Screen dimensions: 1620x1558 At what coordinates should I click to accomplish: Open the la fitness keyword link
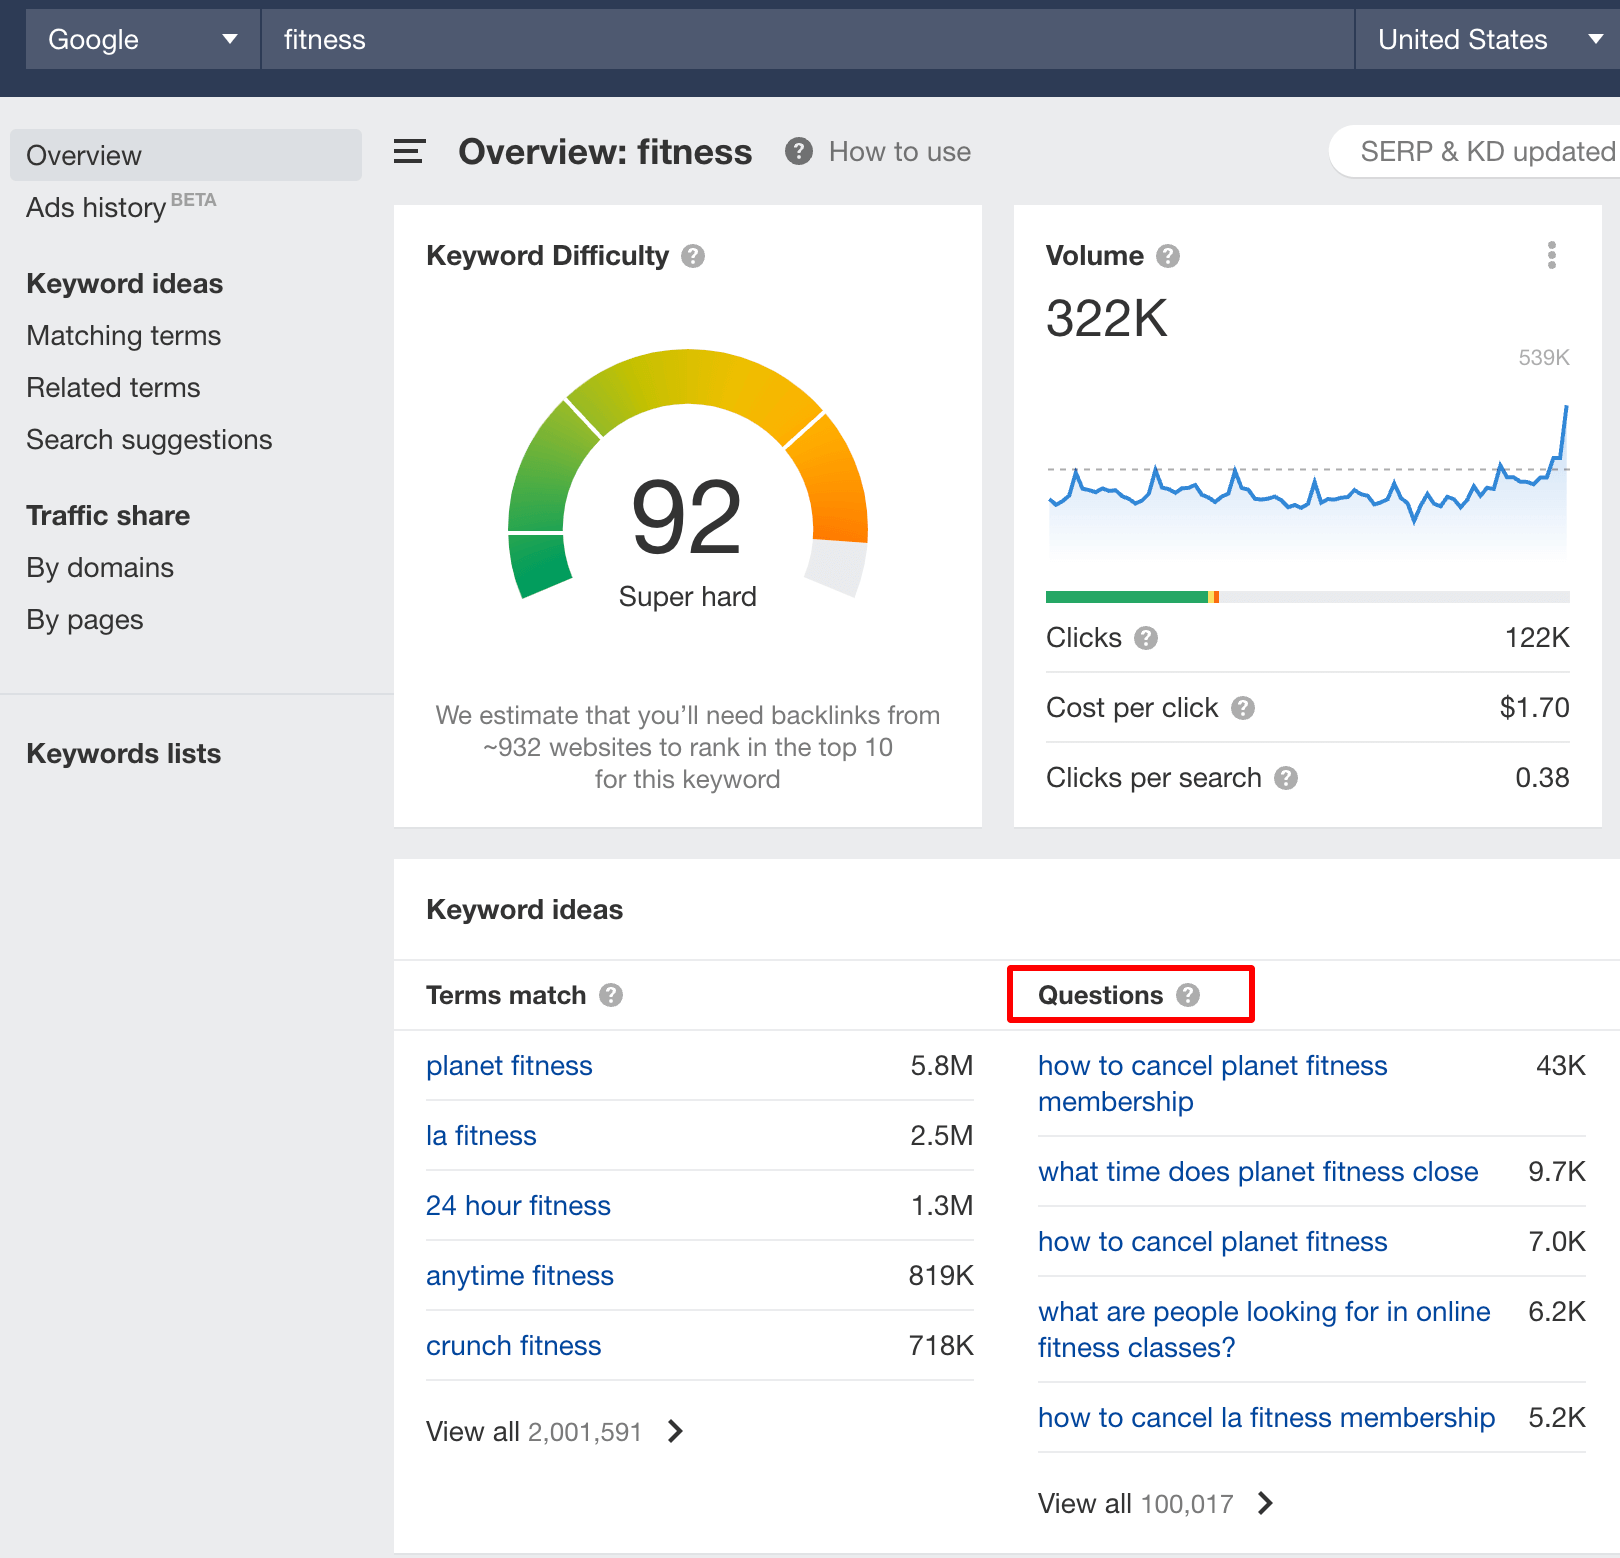tap(481, 1136)
